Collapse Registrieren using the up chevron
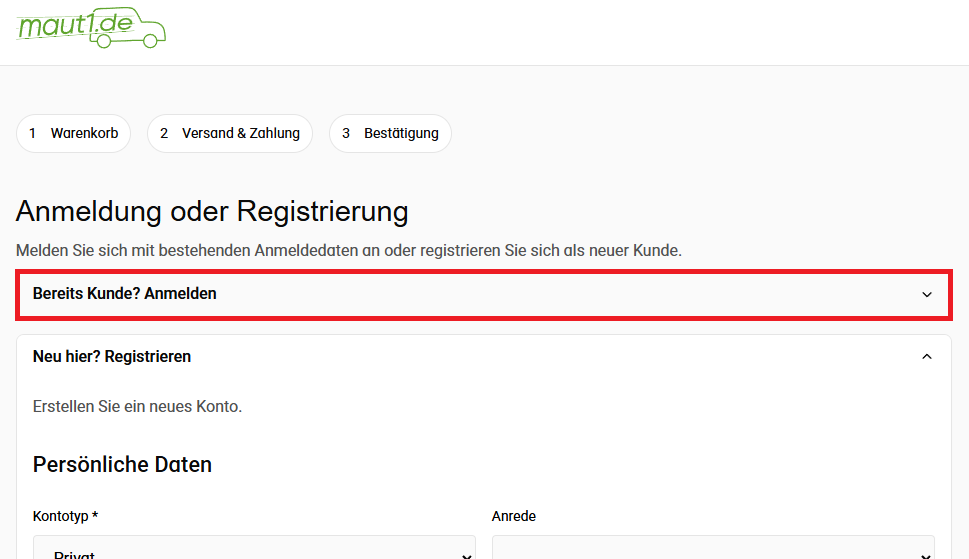 (927, 356)
